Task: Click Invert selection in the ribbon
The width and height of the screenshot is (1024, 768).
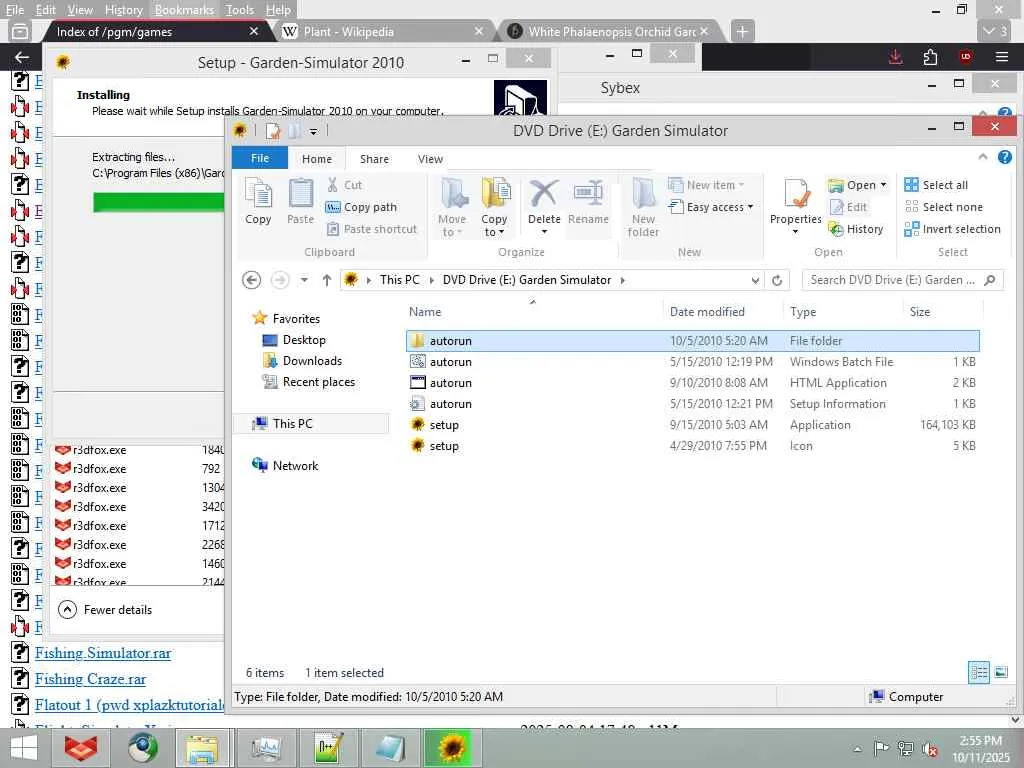Action: click(952, 229)
